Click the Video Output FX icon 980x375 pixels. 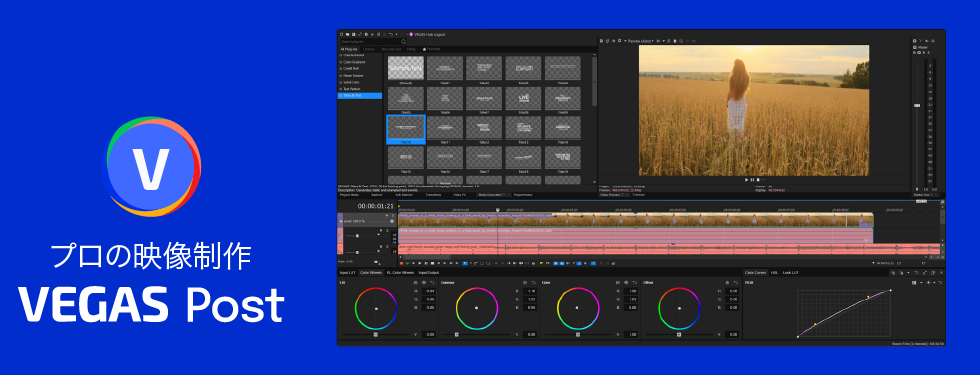[614, 41]
